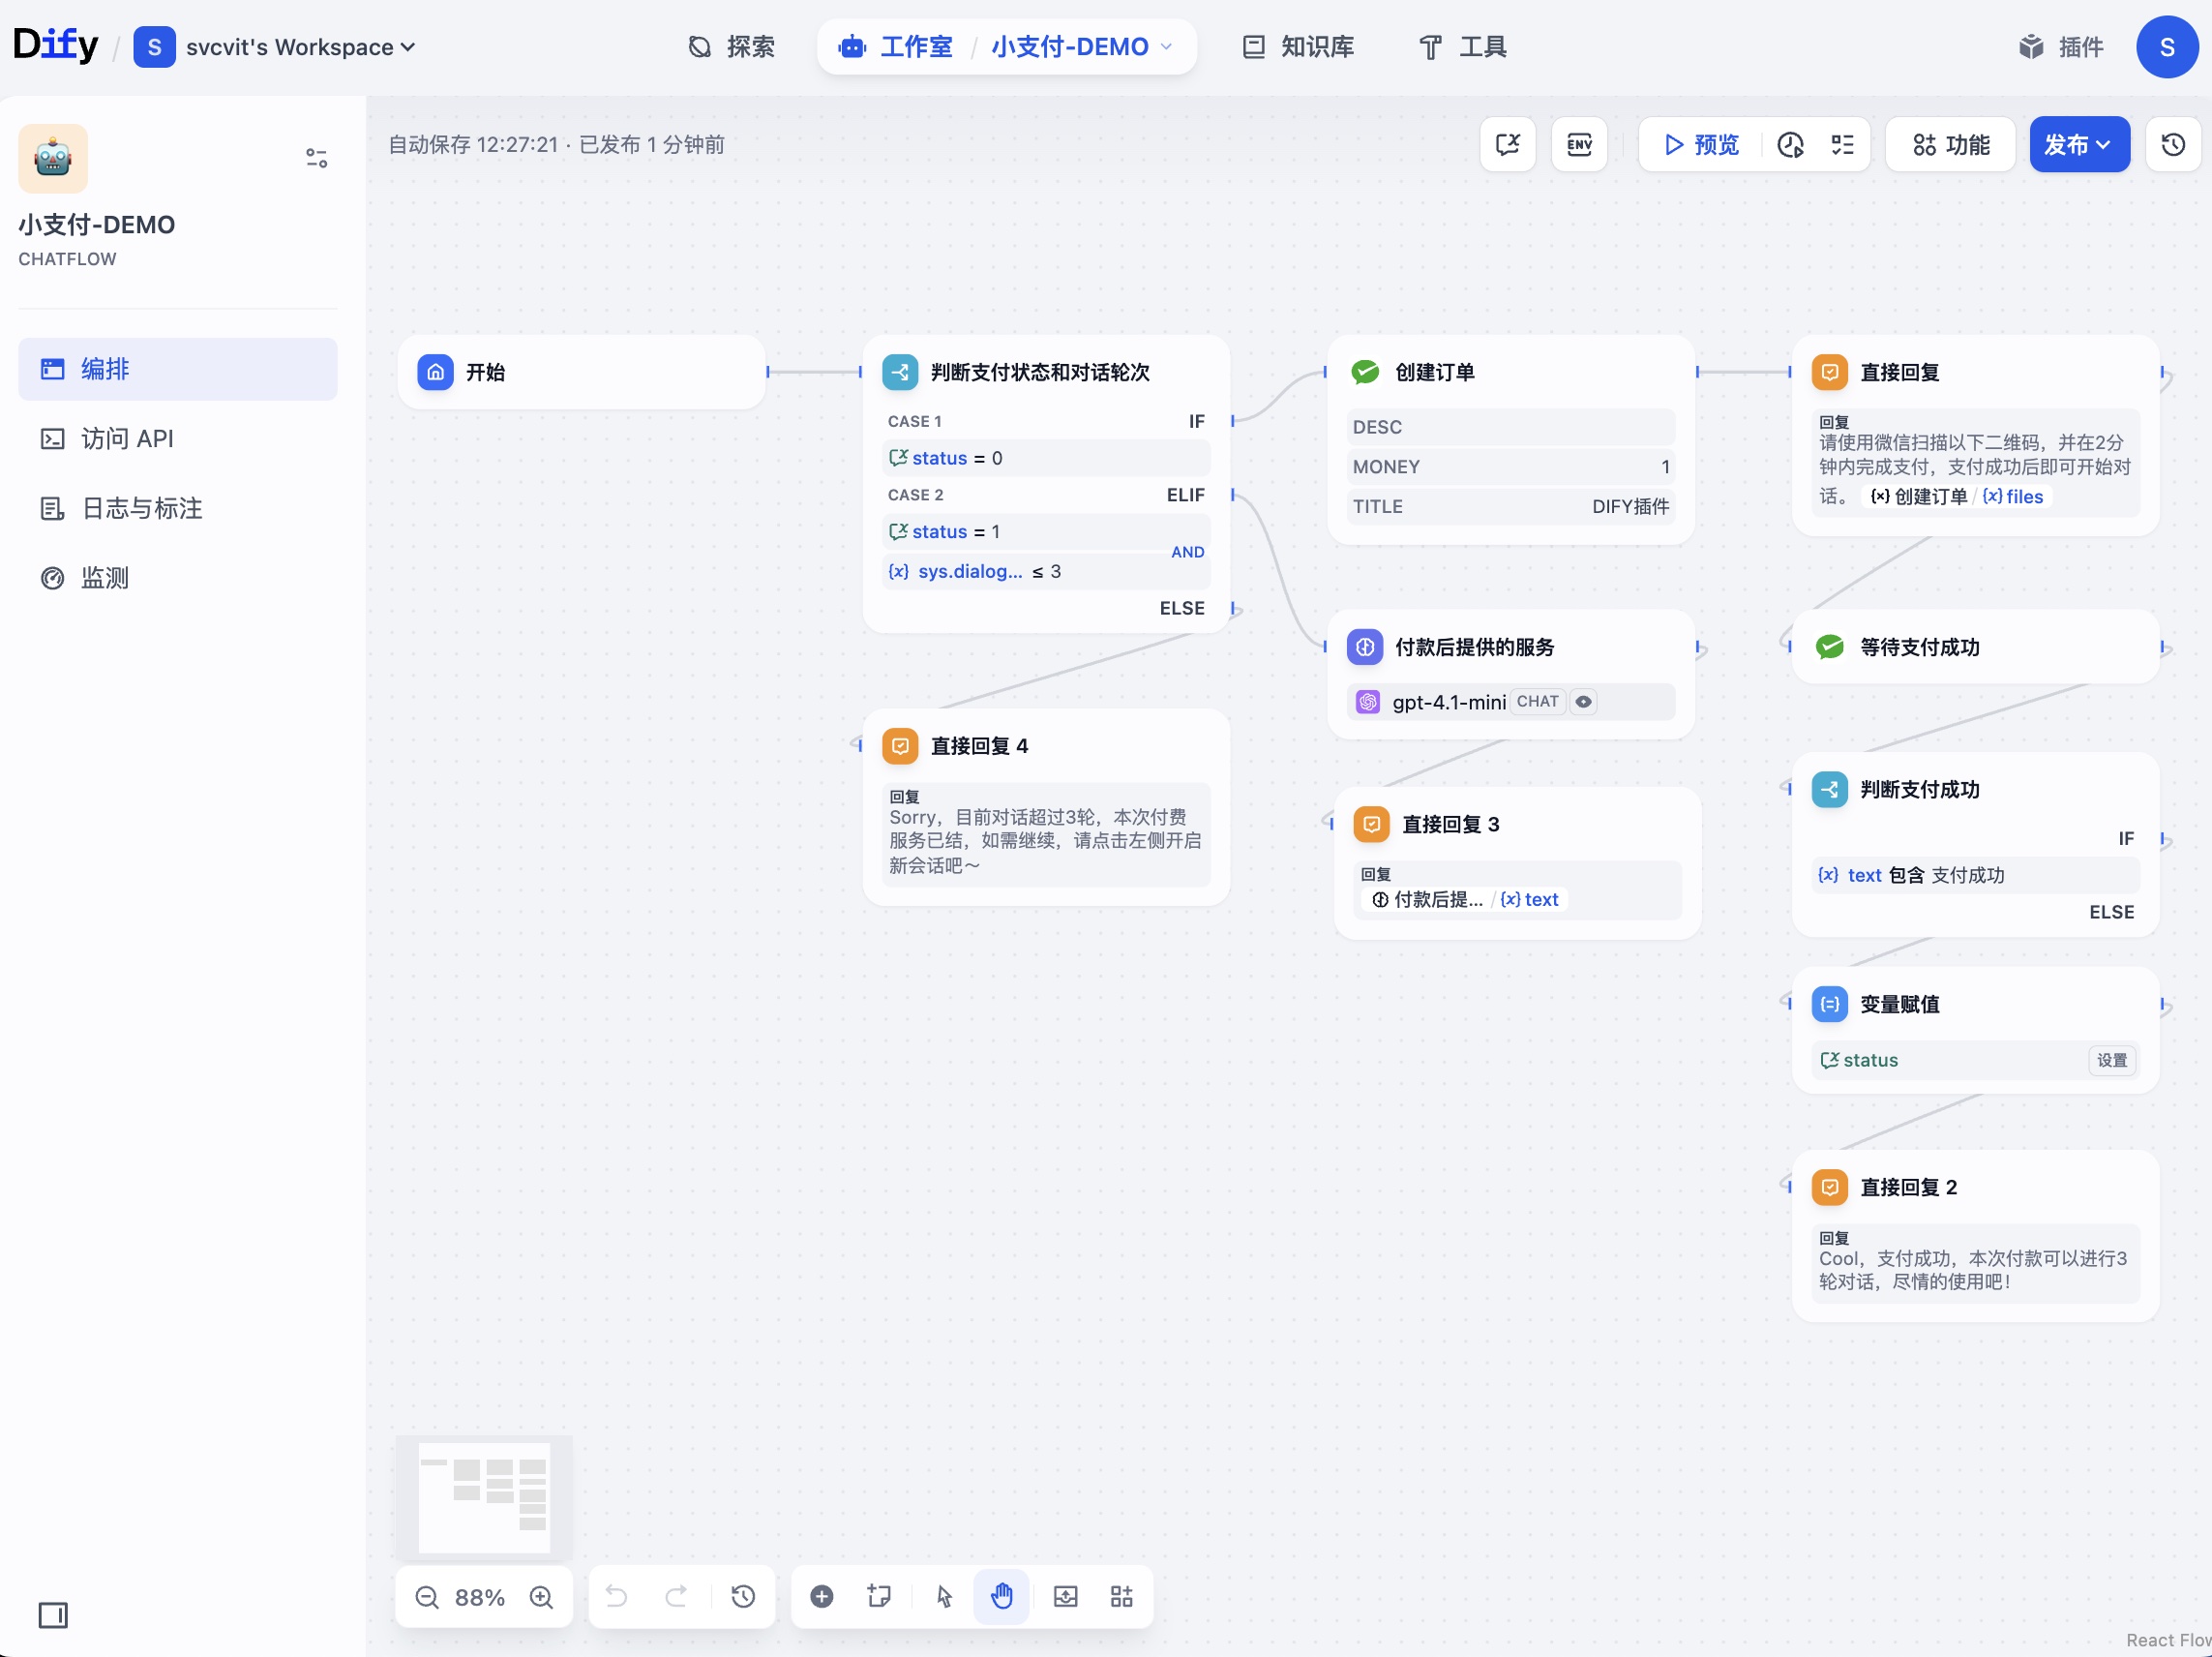Expand the 发布 publish dropdown

pyautogui.click(x=2078, y=145)
